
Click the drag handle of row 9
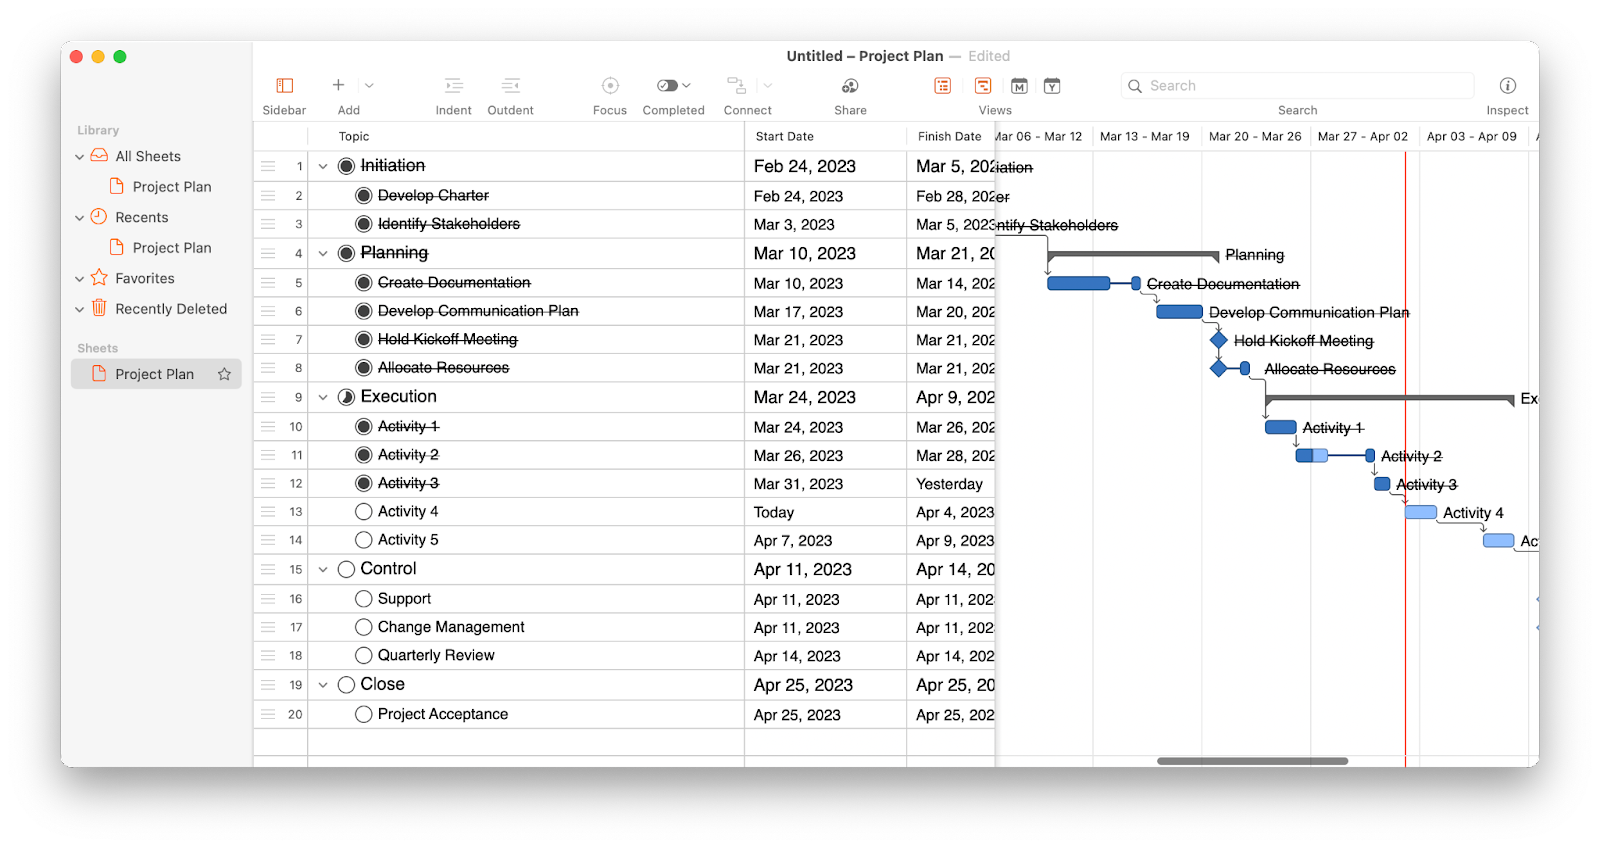tap(268, 398)
